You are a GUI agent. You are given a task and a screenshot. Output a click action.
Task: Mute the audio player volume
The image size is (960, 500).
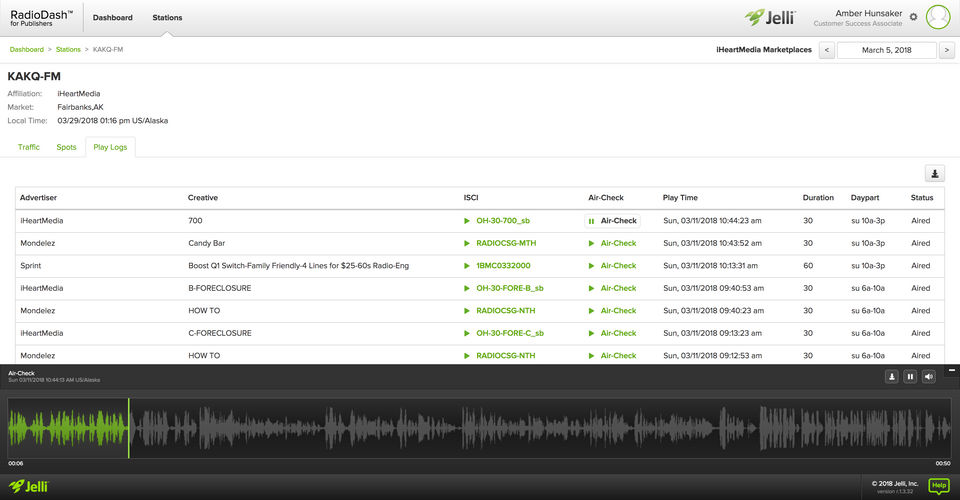pos(929,377)
